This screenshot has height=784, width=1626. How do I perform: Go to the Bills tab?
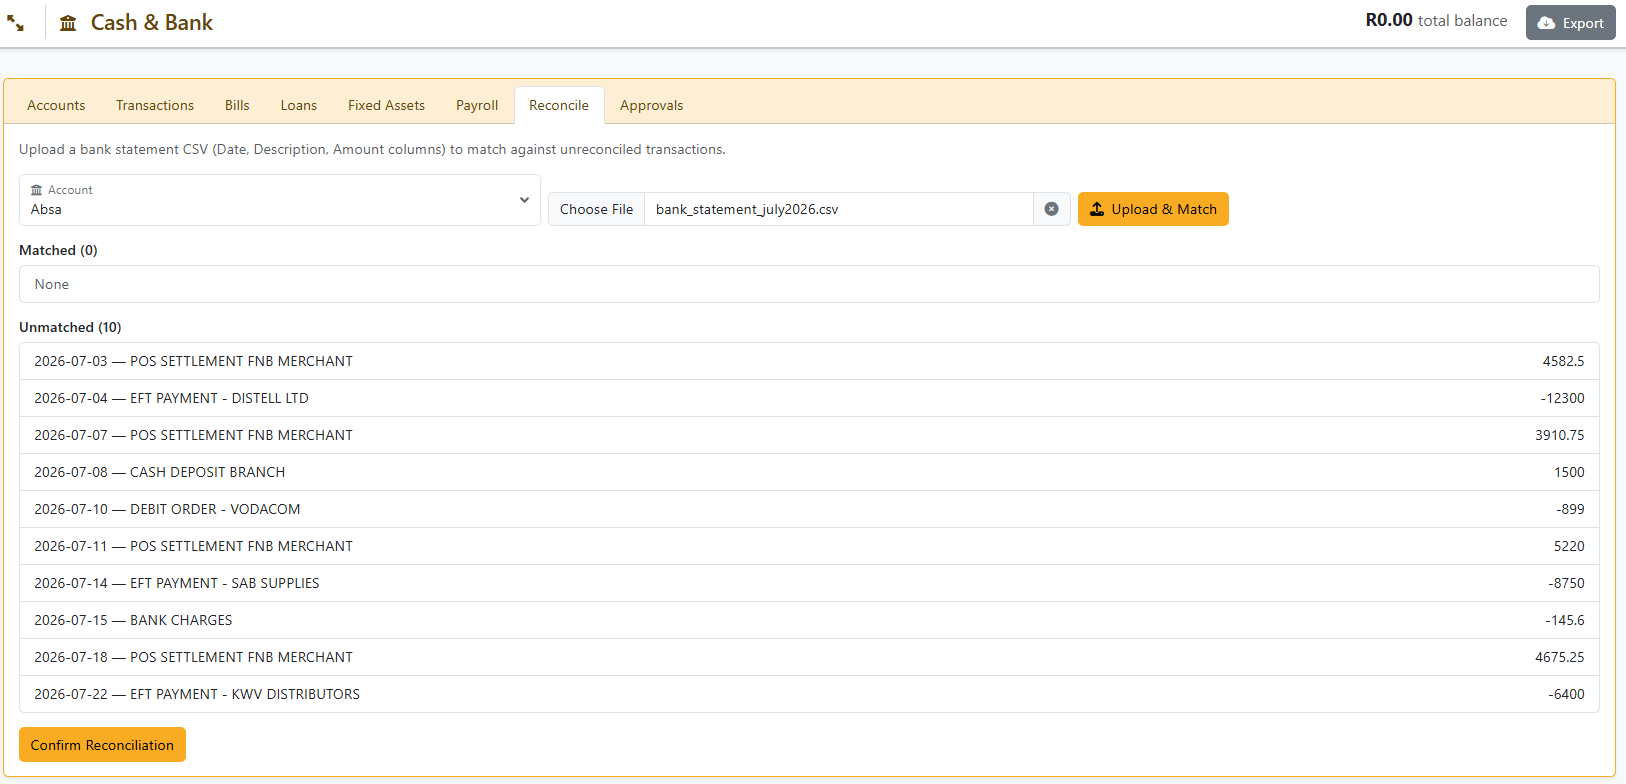tap(237, 105)
